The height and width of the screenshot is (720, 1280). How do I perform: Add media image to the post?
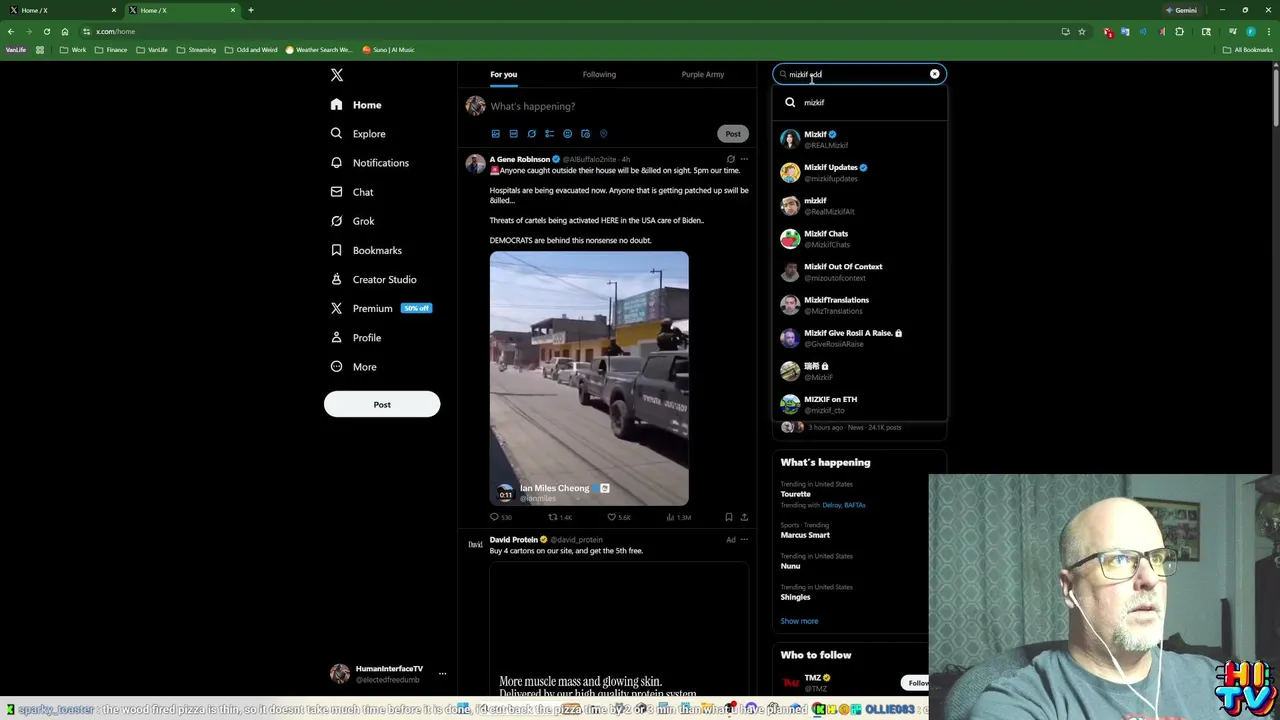coord(495,134)
